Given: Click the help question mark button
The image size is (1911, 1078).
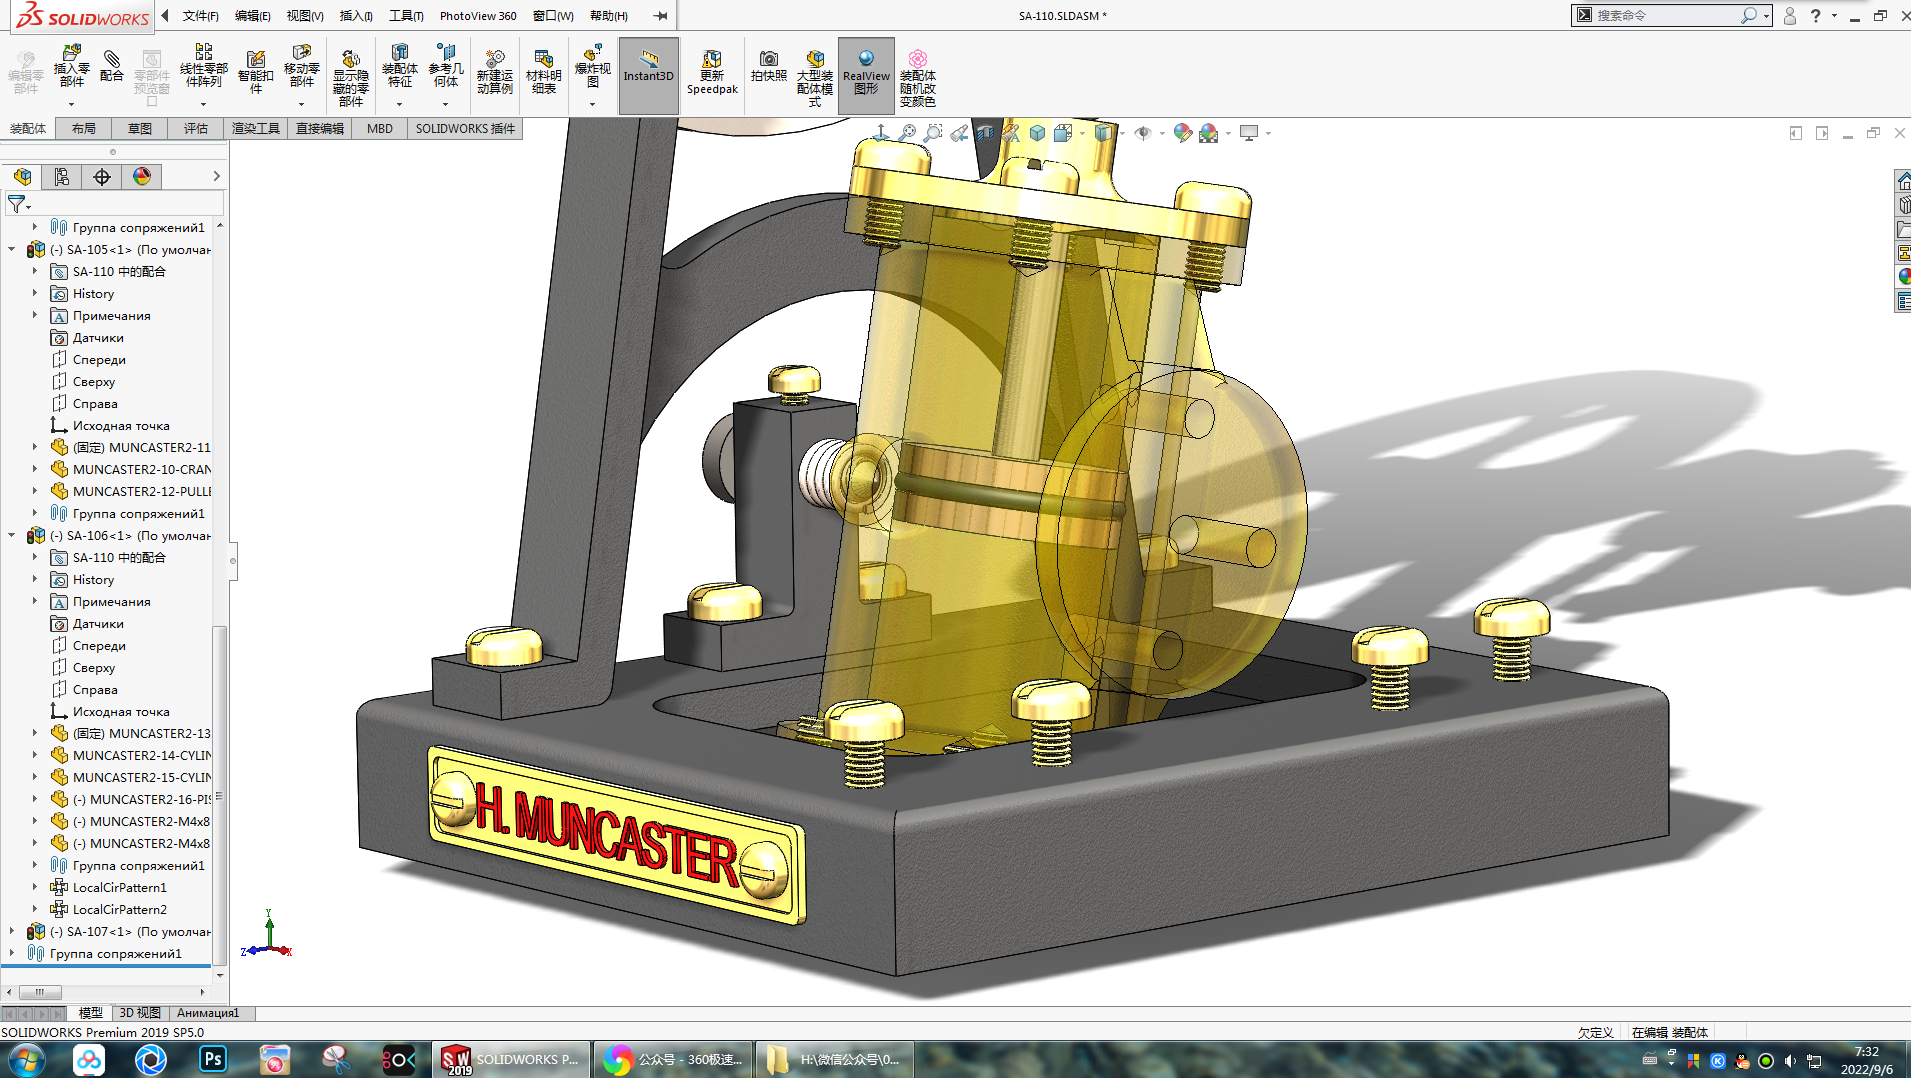Looking at the screenshot, I should pyautogui.click(x=1815, y=15).
